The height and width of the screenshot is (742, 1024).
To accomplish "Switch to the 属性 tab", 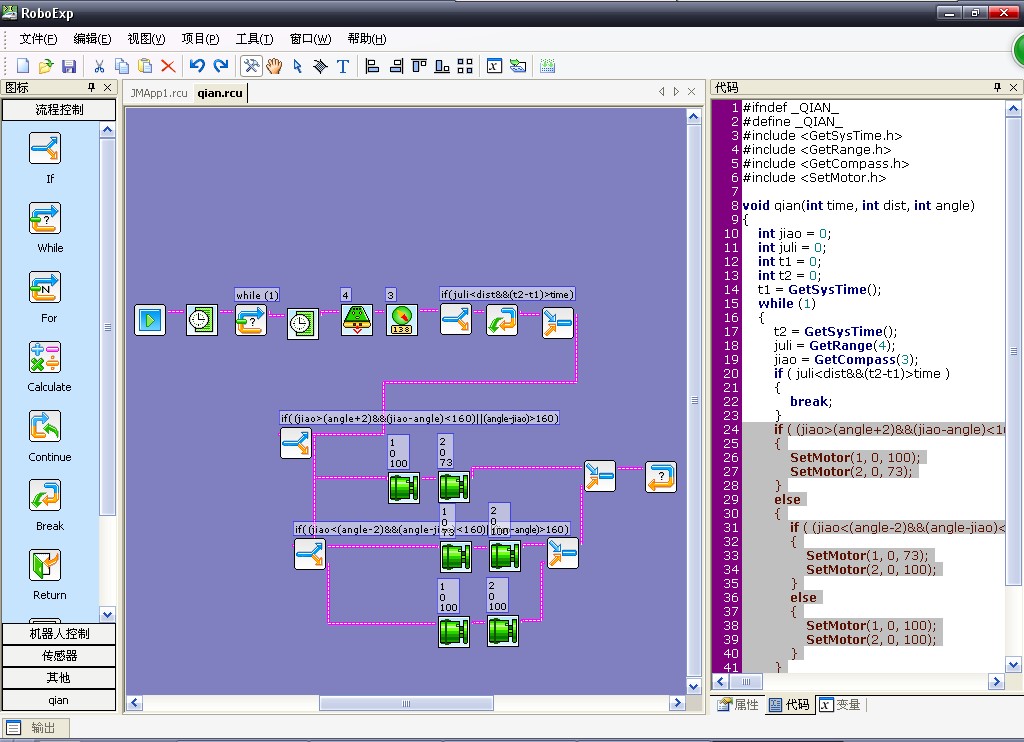I will click(x=739, y=705).
